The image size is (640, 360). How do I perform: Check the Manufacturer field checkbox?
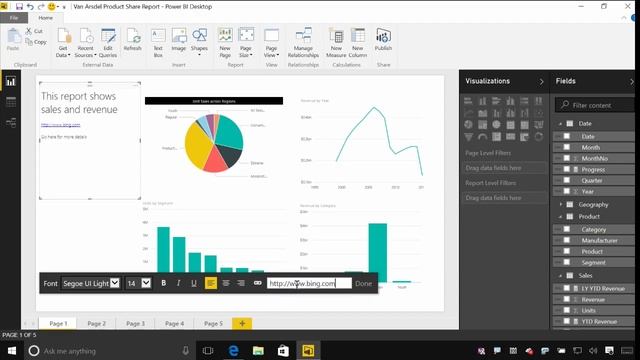click(x=567, y=240)
